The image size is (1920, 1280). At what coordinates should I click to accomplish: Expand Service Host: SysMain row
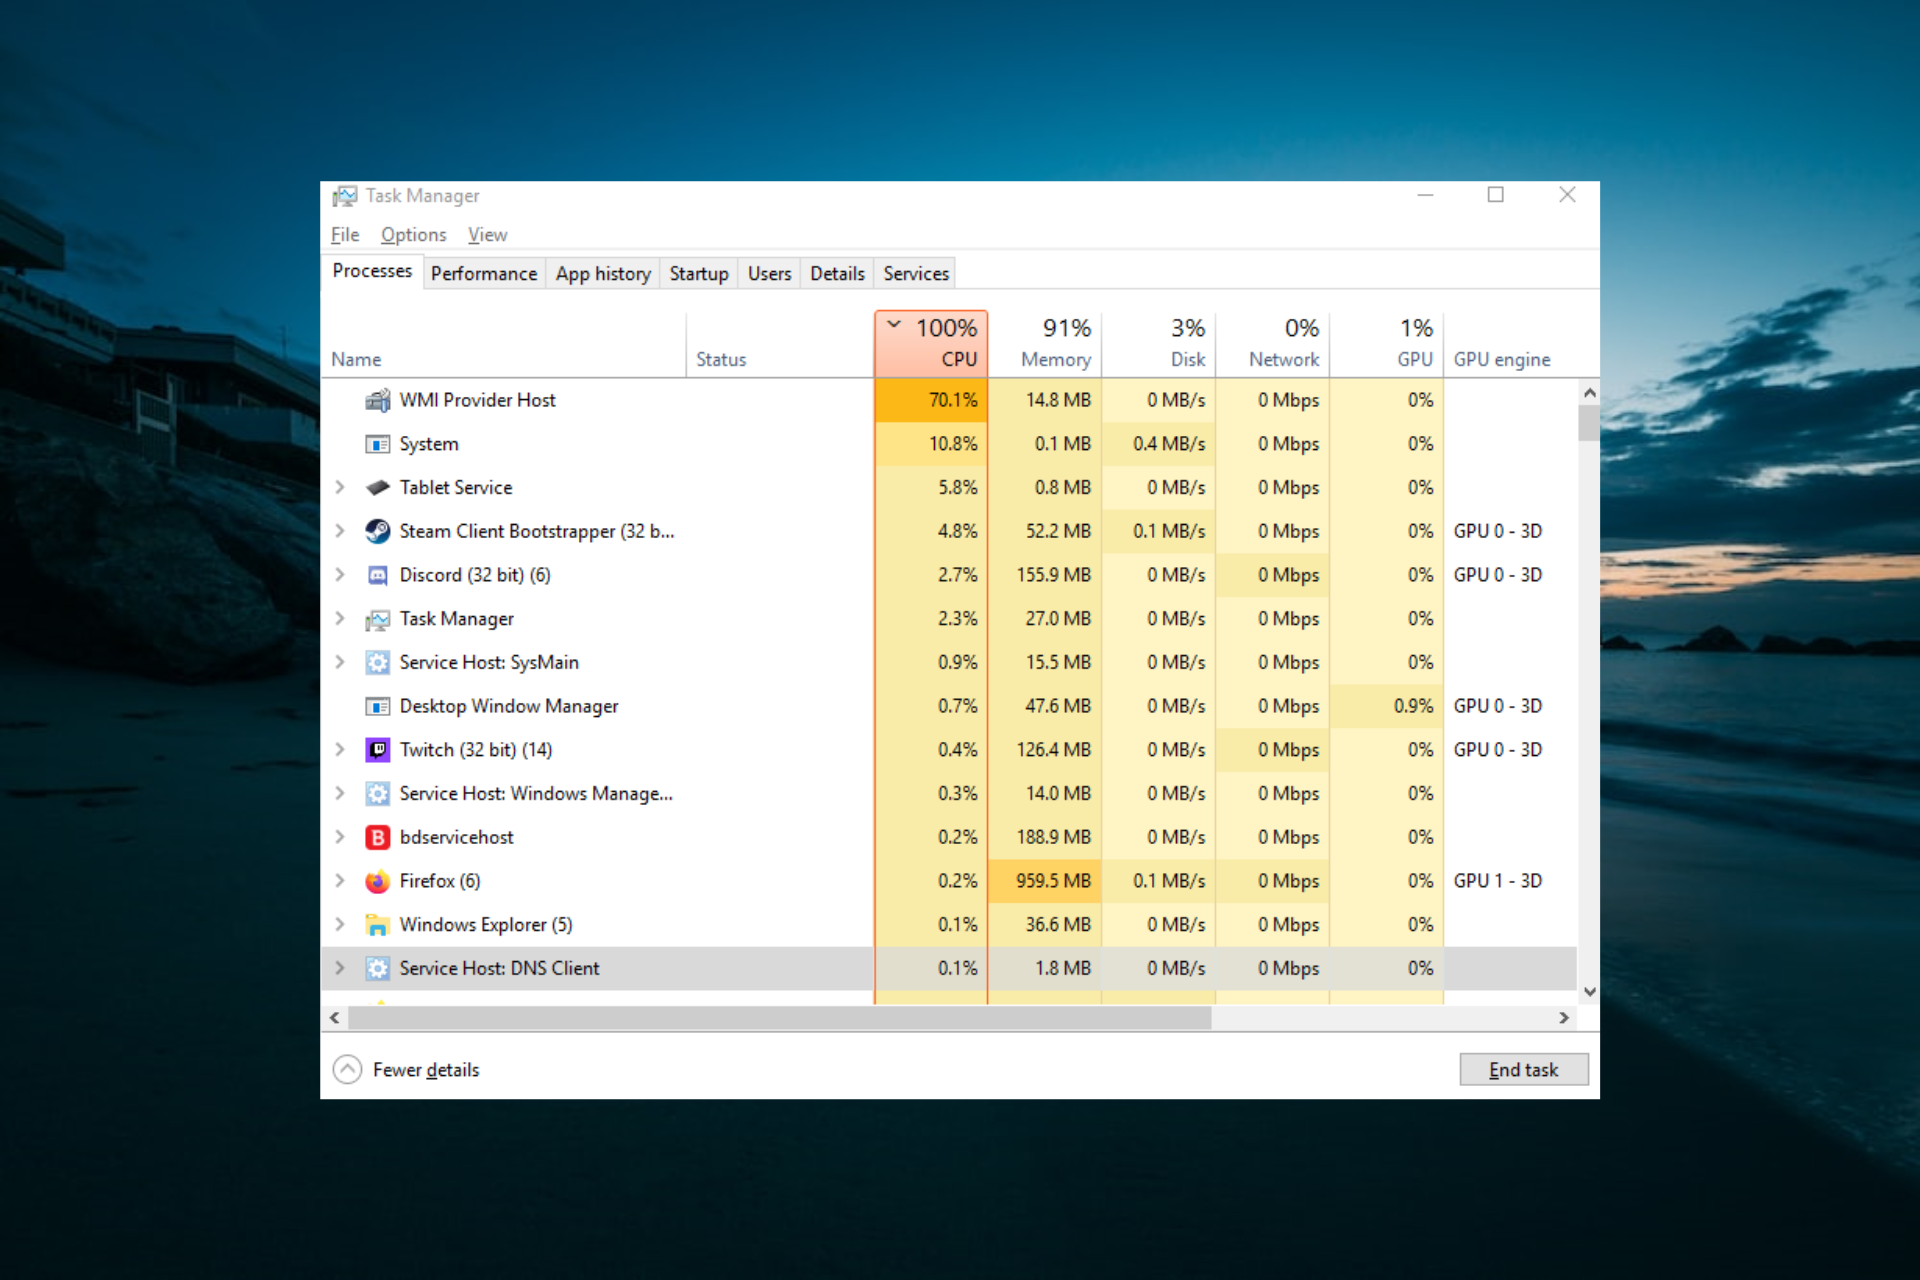[x=340, y=662]
